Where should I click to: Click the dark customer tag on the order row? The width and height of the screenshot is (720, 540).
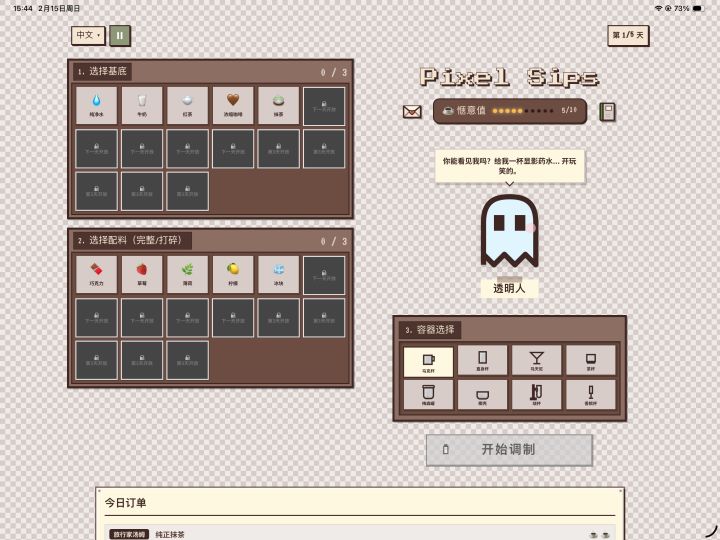pyautogui.click(x=129, y=534)
